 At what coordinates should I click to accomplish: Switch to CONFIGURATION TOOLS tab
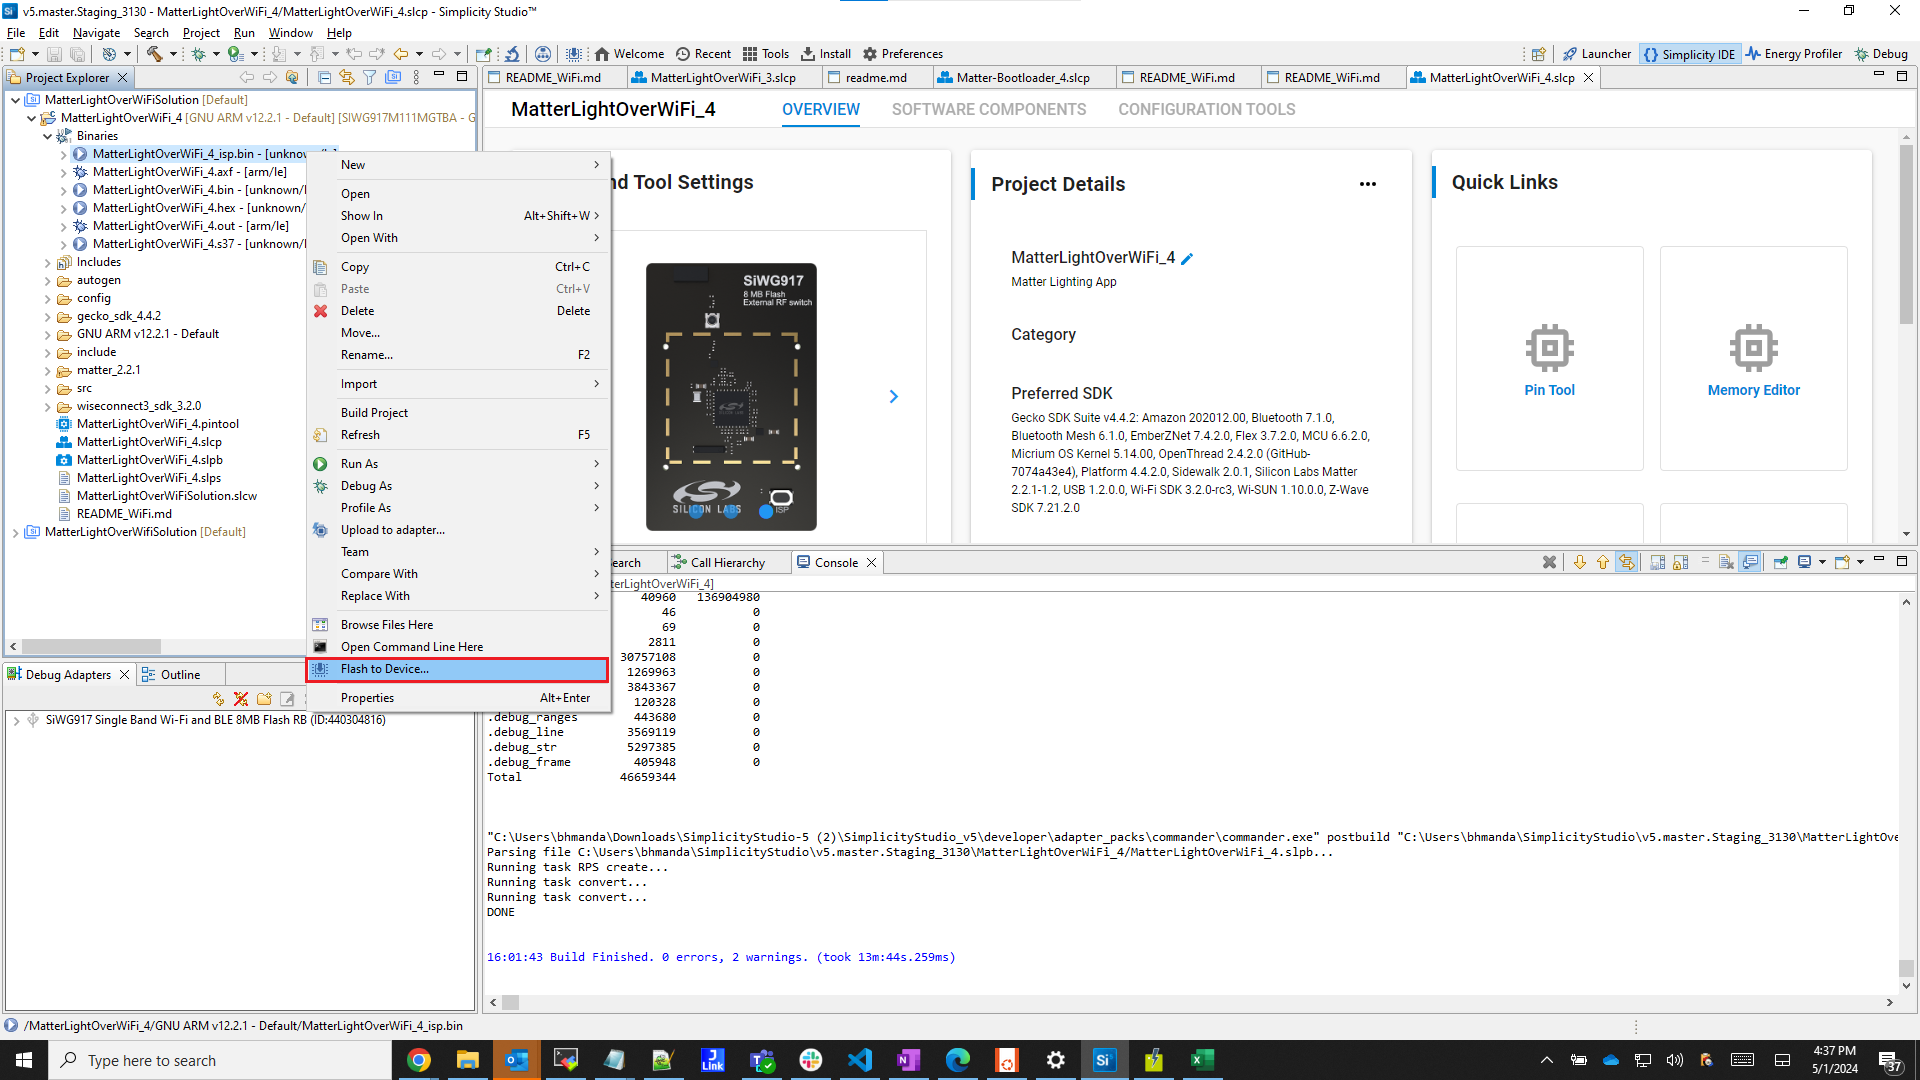pyautogui.click(x=1207, y=110)
